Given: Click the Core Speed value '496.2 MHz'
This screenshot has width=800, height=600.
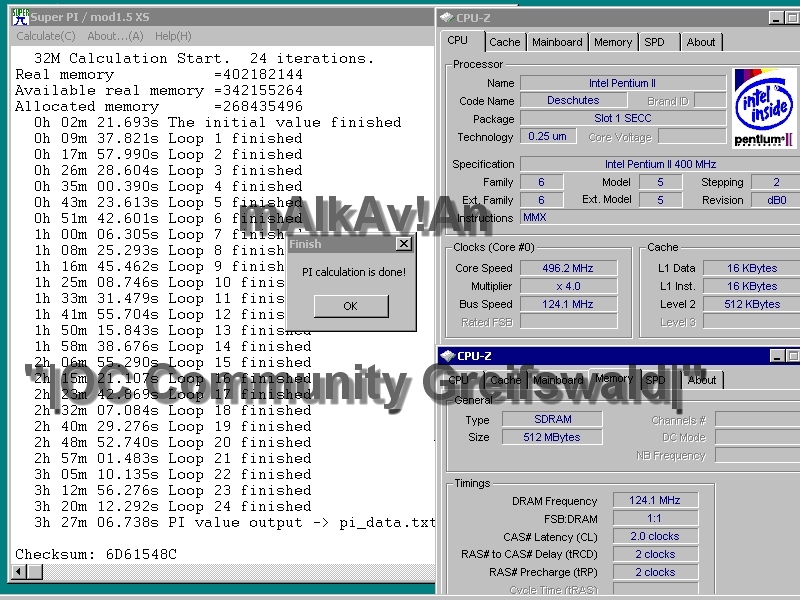Looking at the screenshot, I should pyautogui.click(x=568, y=268).
